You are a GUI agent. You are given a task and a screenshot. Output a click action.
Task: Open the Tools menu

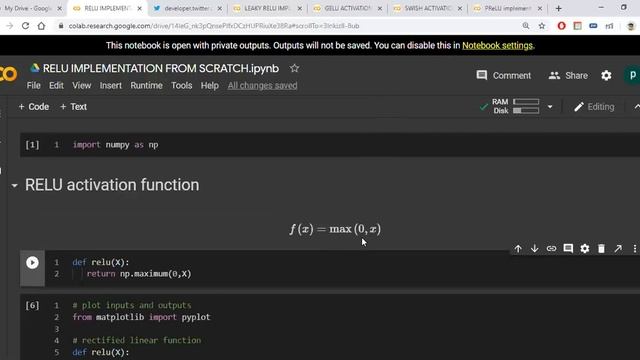coord(182,85)
